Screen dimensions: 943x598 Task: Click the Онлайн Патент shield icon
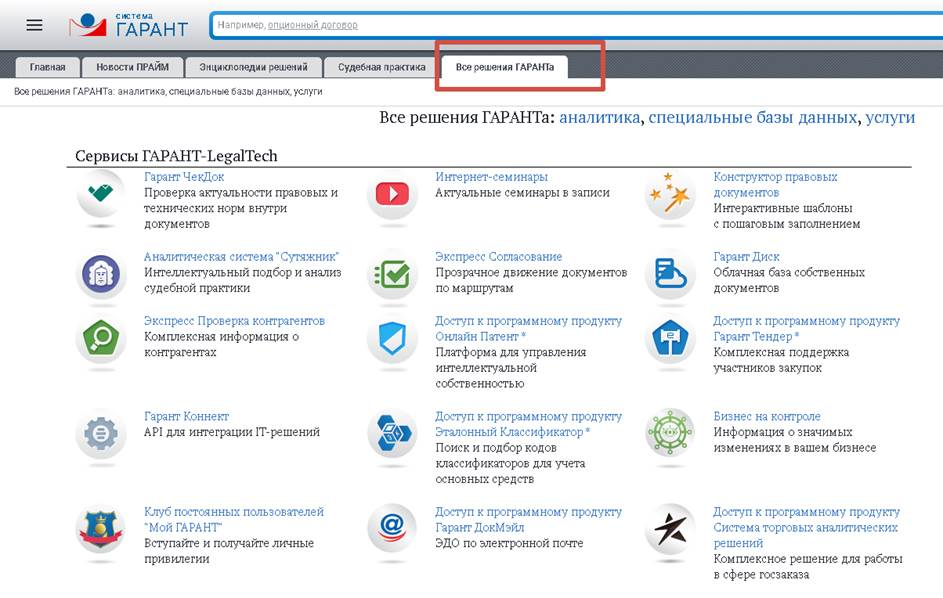click(x=392, y=338)
